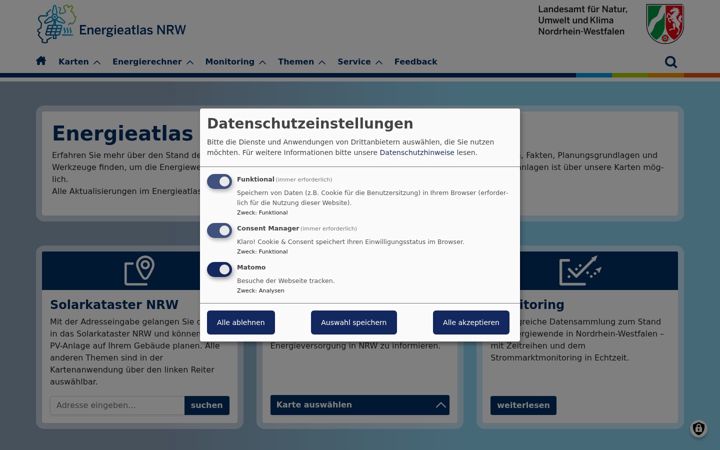Screen dimensions: 720x450
Task: Click 'Besuche der Webseite tracken.' text
Action: pyautogui.click(x=286, y=281)
